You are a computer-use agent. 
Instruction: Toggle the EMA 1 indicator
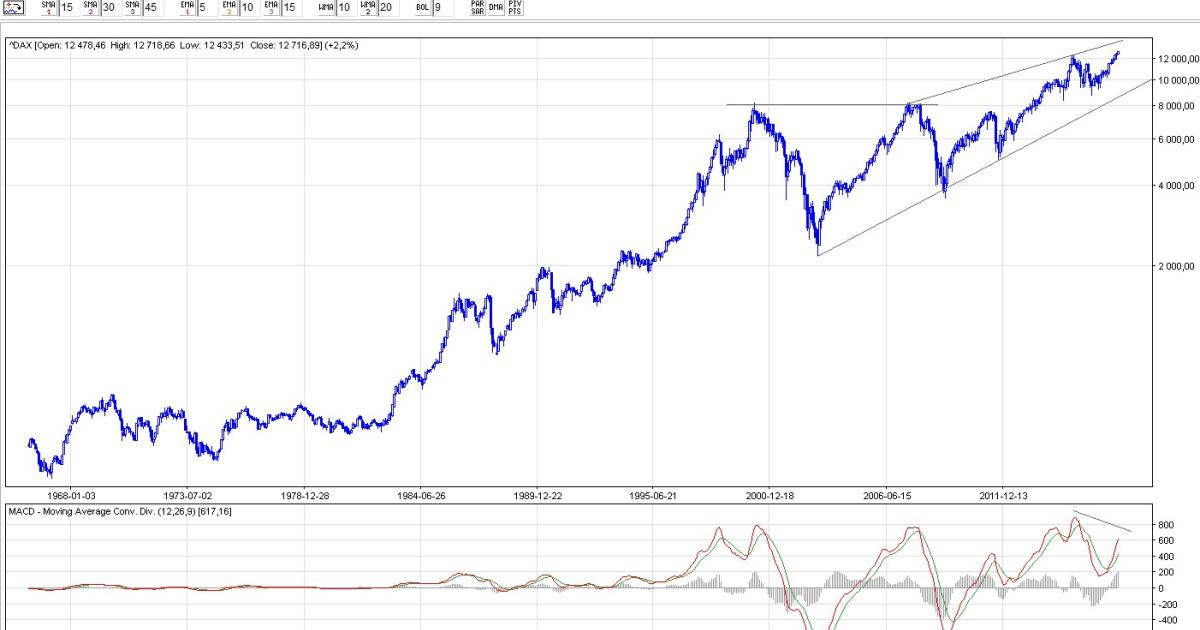pyautogui.click(x=187, y=7)
